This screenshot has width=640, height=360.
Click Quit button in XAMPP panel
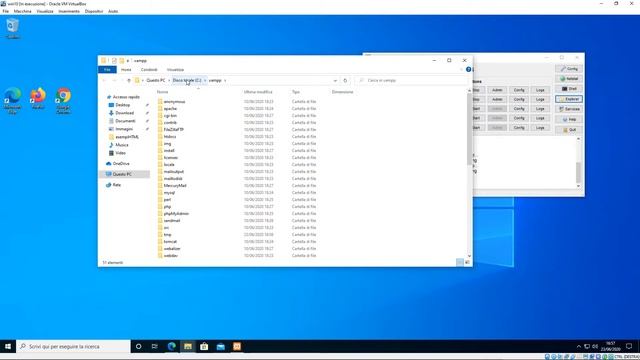click(x=569, y=130)
